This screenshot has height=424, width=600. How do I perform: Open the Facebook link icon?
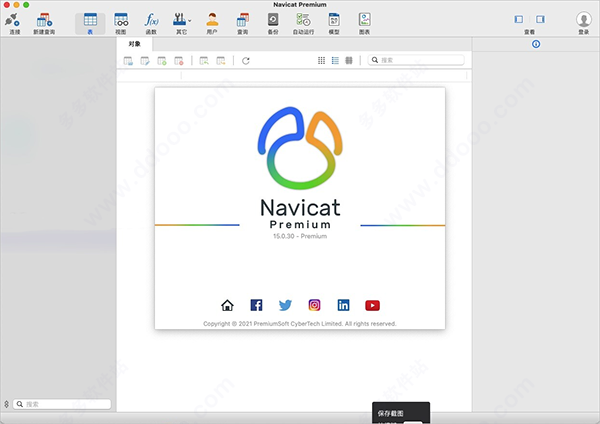tap(256, 305)
